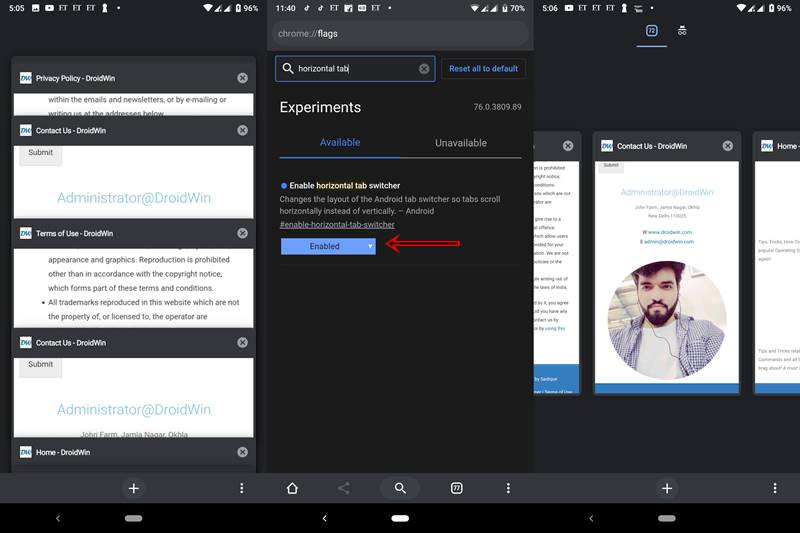Viewport: 800px width, 533px height.
Task: Tap the home pill in left screen navigation bar
Action: (134, 518)
